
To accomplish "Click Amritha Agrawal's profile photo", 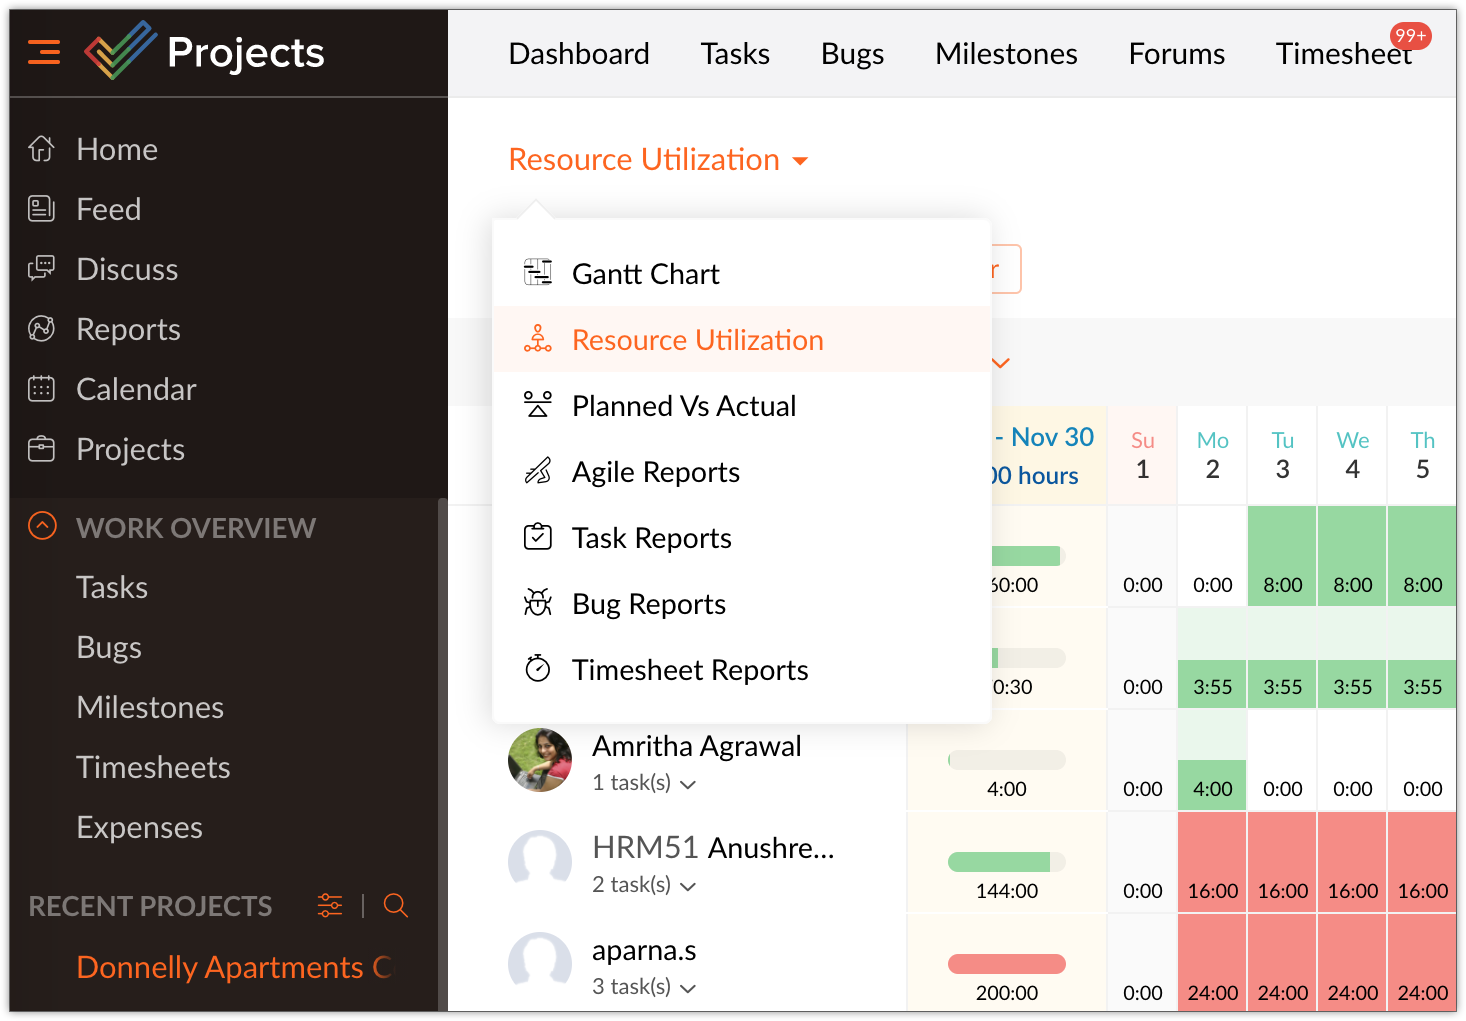I will [540, 760].
